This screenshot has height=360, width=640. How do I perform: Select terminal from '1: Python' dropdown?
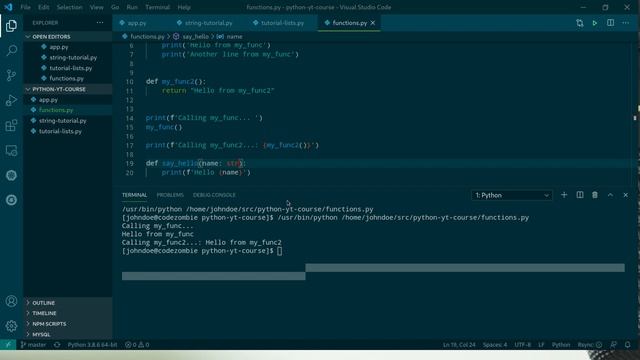point(512,195)
